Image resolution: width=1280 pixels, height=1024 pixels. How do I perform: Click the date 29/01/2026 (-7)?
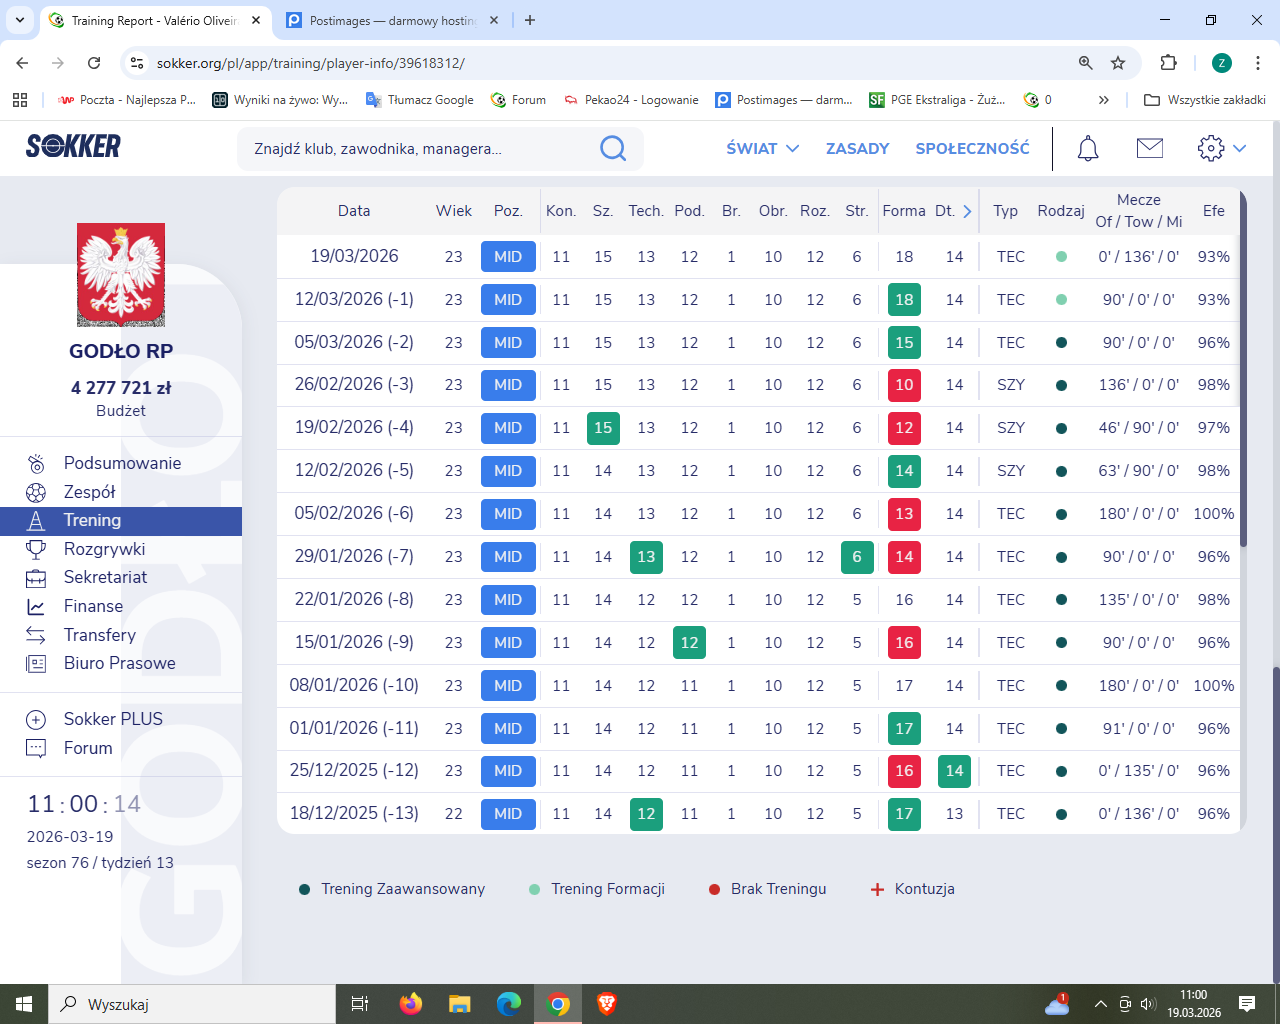click(354, 556)
